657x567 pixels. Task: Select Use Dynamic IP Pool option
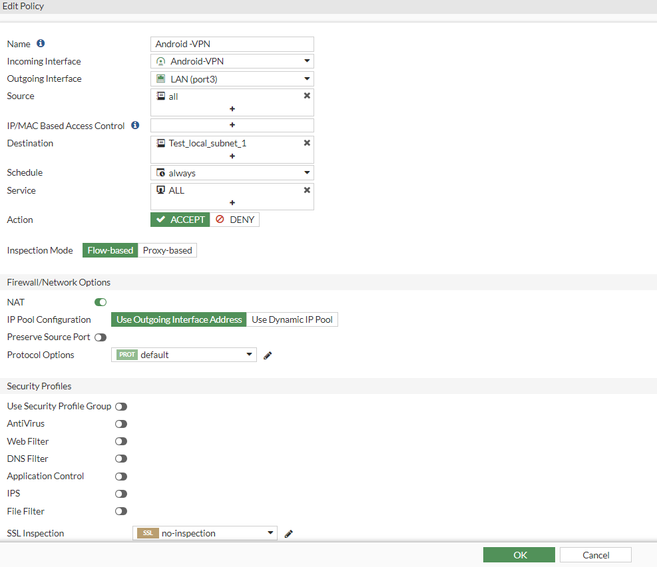[292, 320]
